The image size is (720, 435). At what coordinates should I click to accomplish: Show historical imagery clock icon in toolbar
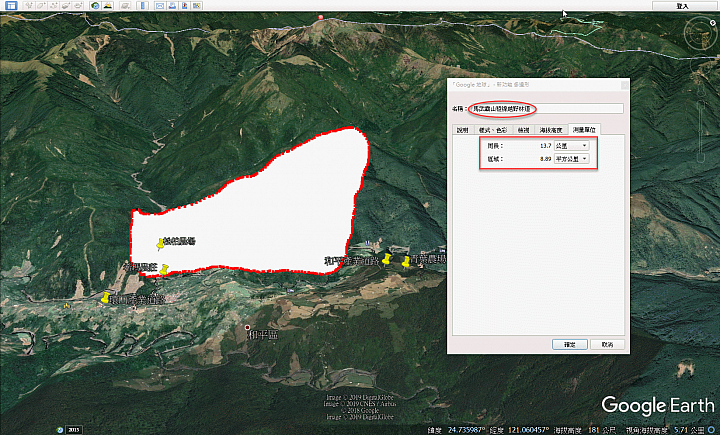(x=95, y=6)
